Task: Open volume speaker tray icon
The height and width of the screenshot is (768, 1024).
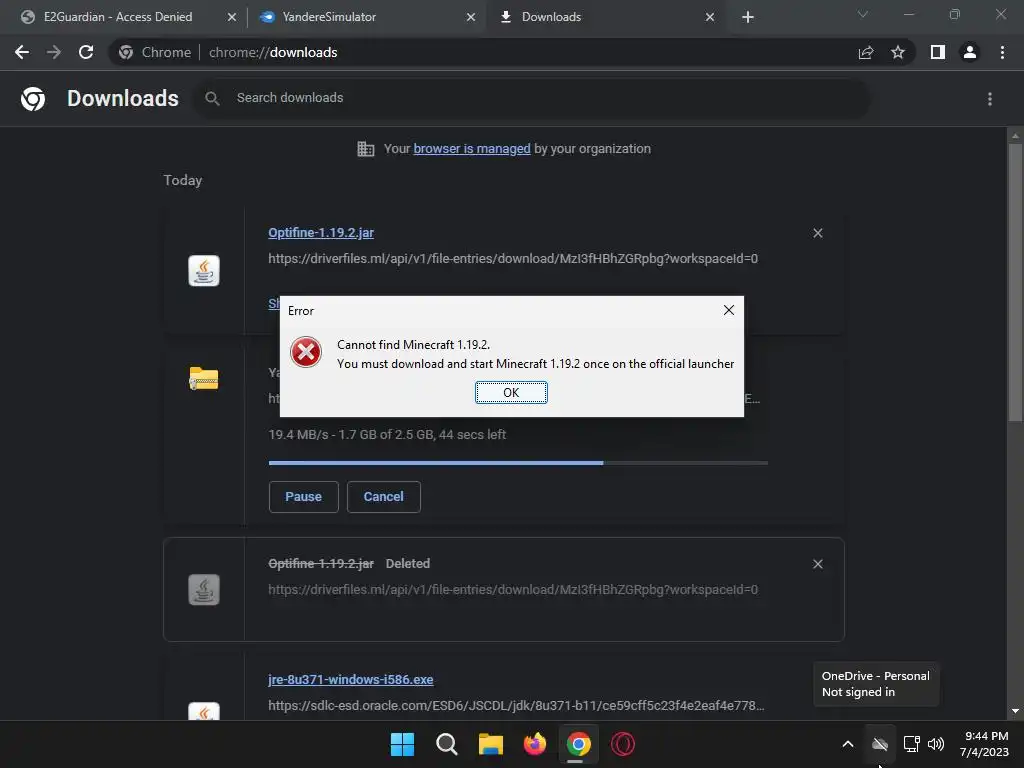Action: tap(936, 744)
